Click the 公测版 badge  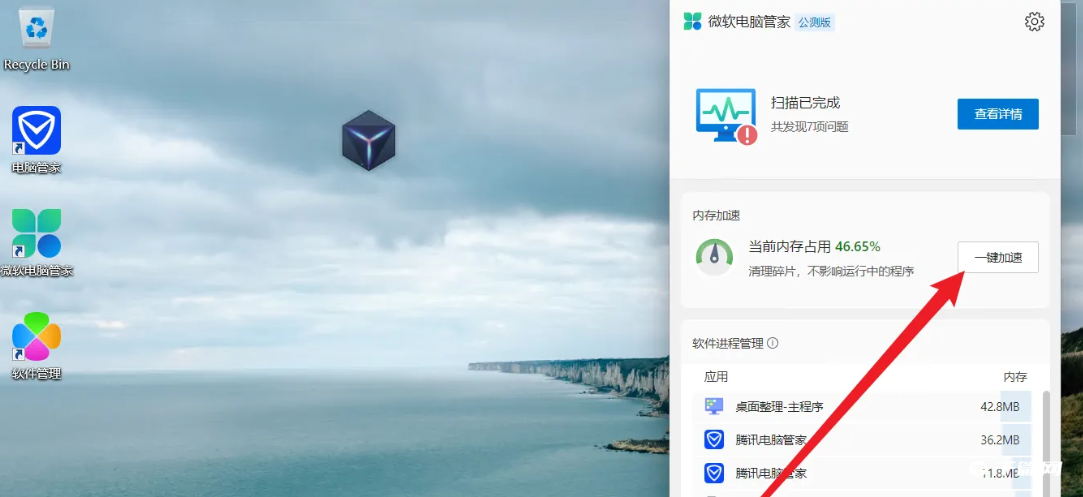[x=814, y=22]
